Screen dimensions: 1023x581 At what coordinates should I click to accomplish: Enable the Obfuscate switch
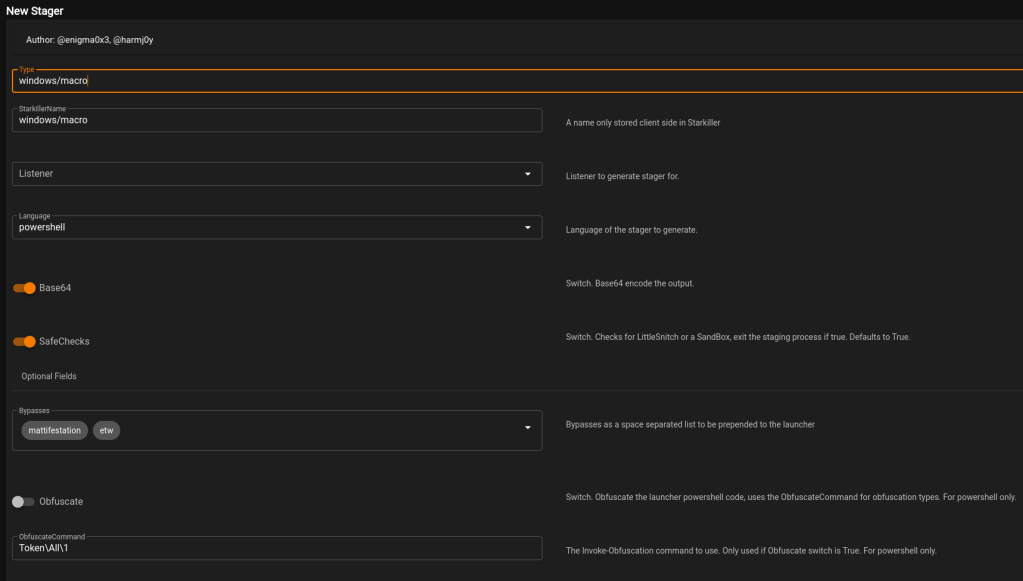(x=23, y=501)
